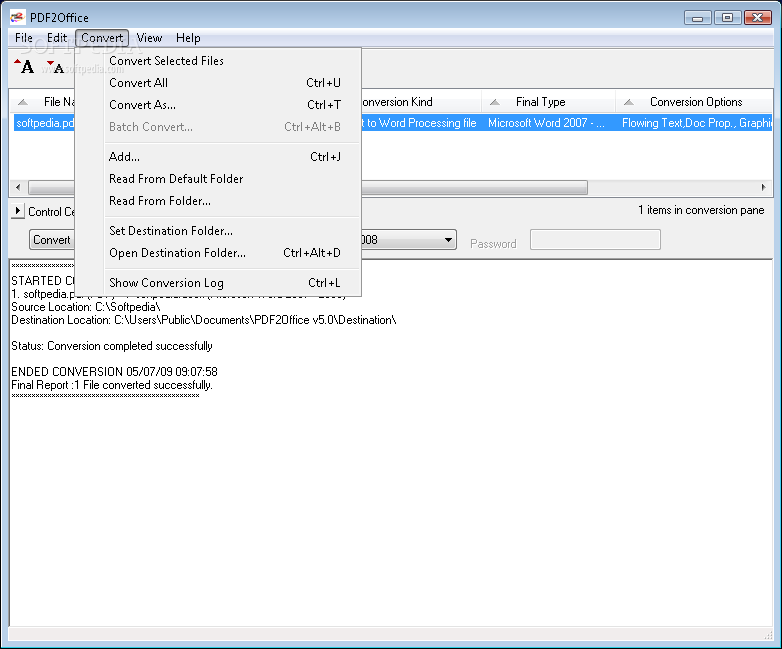Click the increase font size icon
Image resolution: width=782 pixels, height=649 pixels.
pos(24,66)
